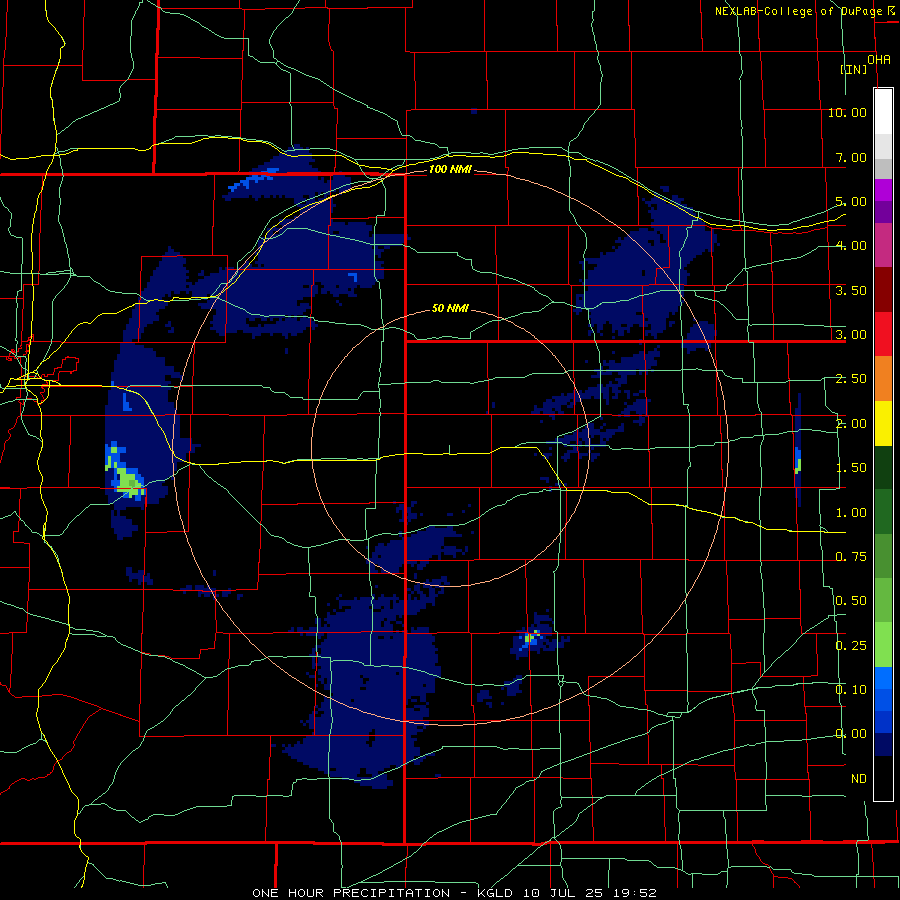Screen dimensions: 900x900
Task: Click the bright red legend swatch above 3.00
Action: 883,334
